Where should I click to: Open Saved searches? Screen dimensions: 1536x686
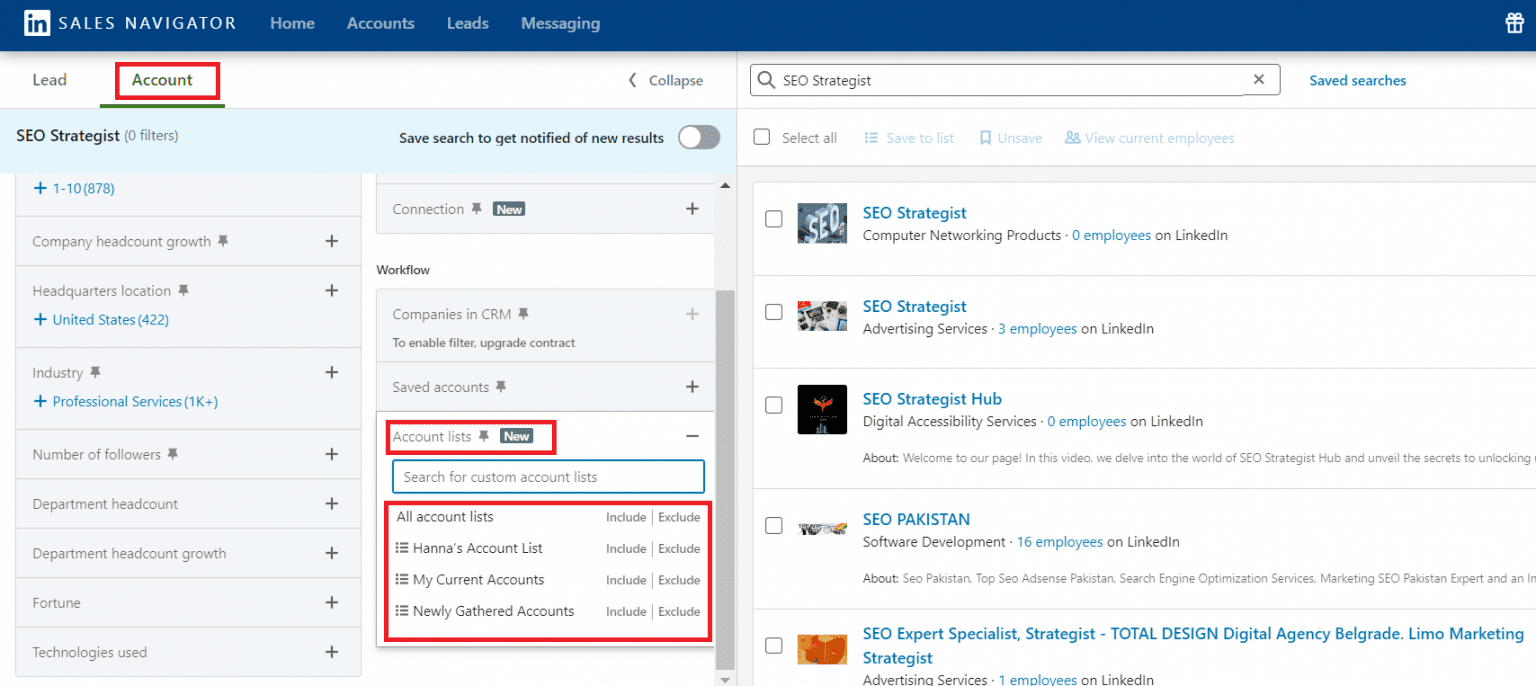point(1357,80)
